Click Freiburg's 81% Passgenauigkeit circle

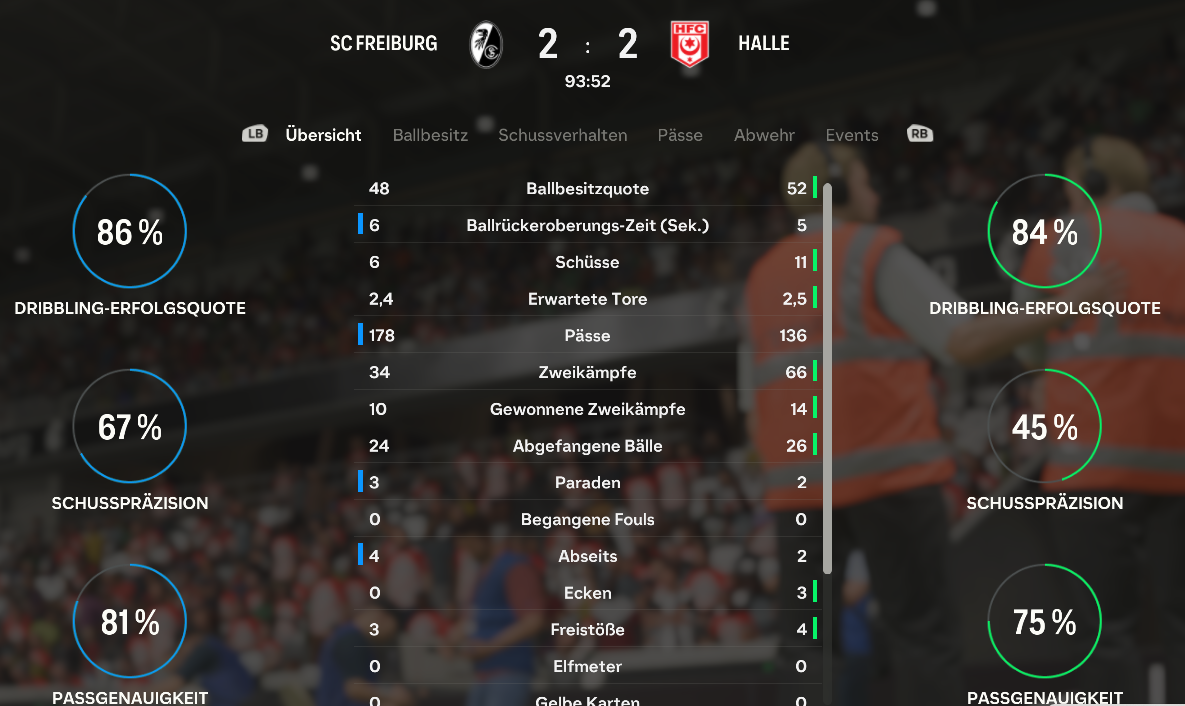[x=130, y=622]
